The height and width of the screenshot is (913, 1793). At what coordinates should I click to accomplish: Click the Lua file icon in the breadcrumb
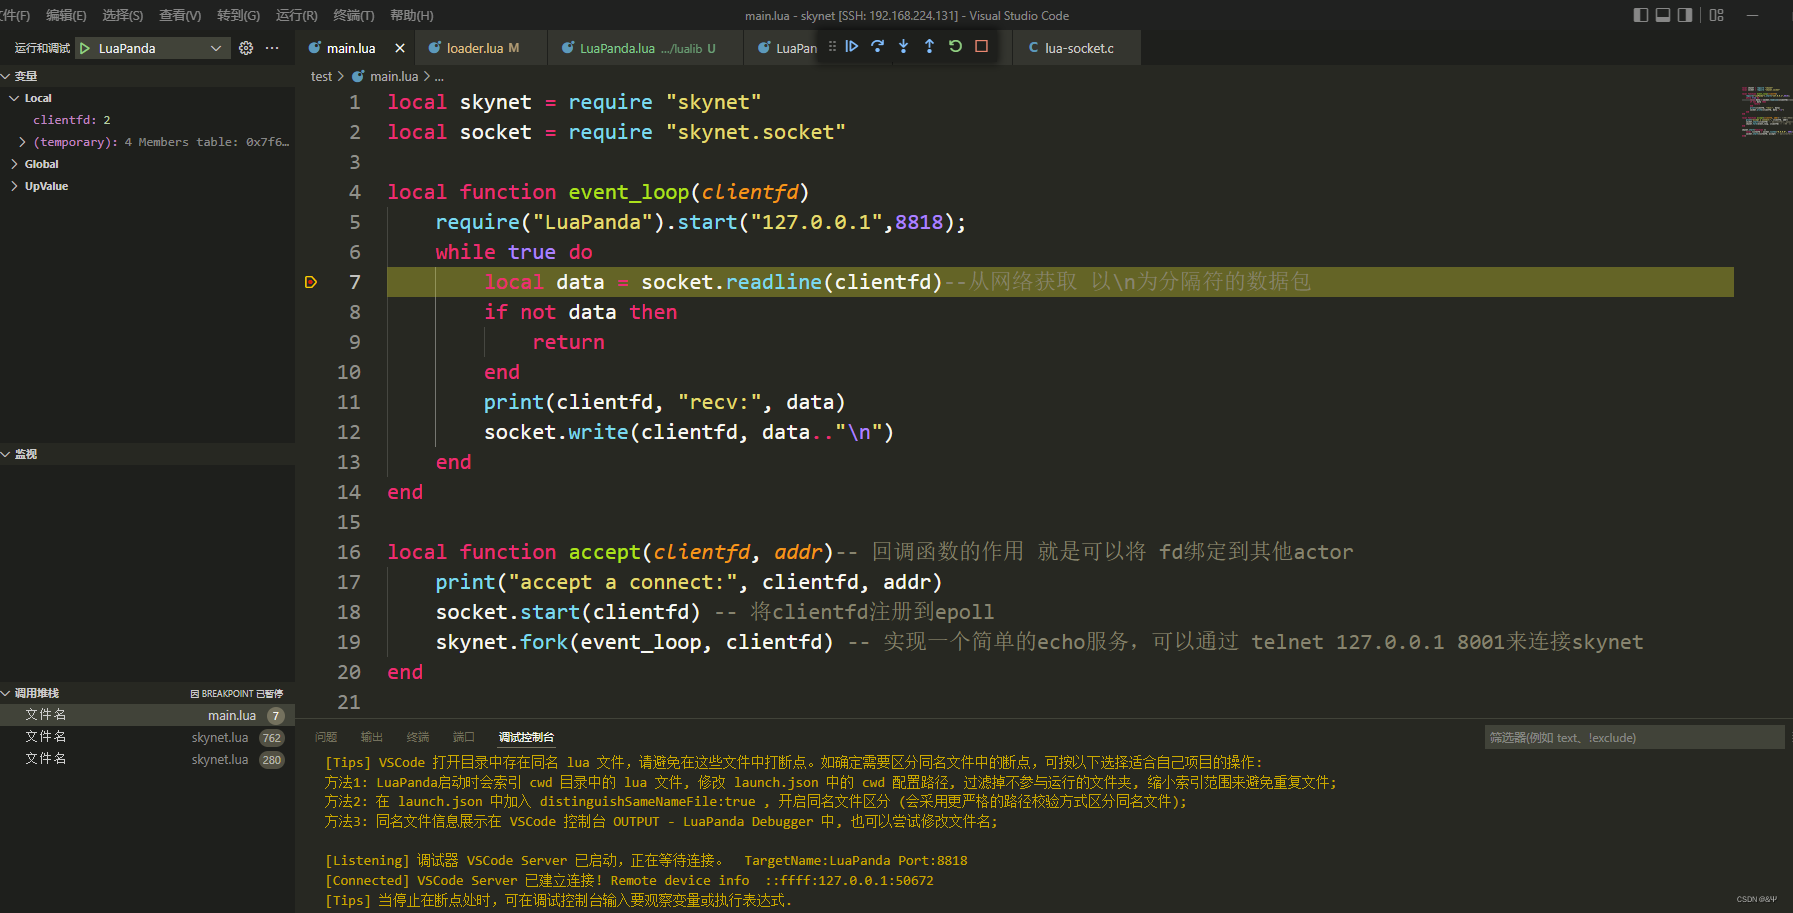(x=358, y=76)
